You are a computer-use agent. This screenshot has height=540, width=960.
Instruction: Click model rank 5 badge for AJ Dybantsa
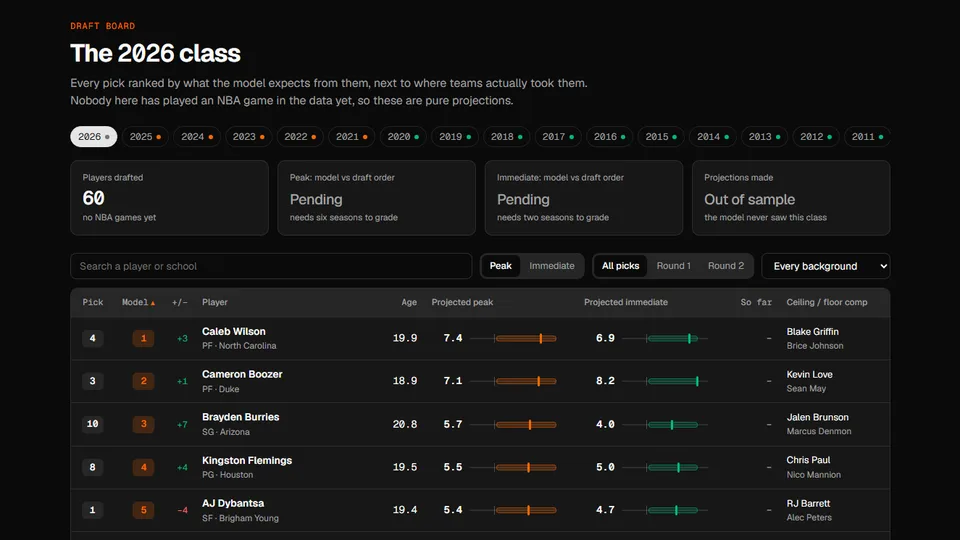(143, 510)
